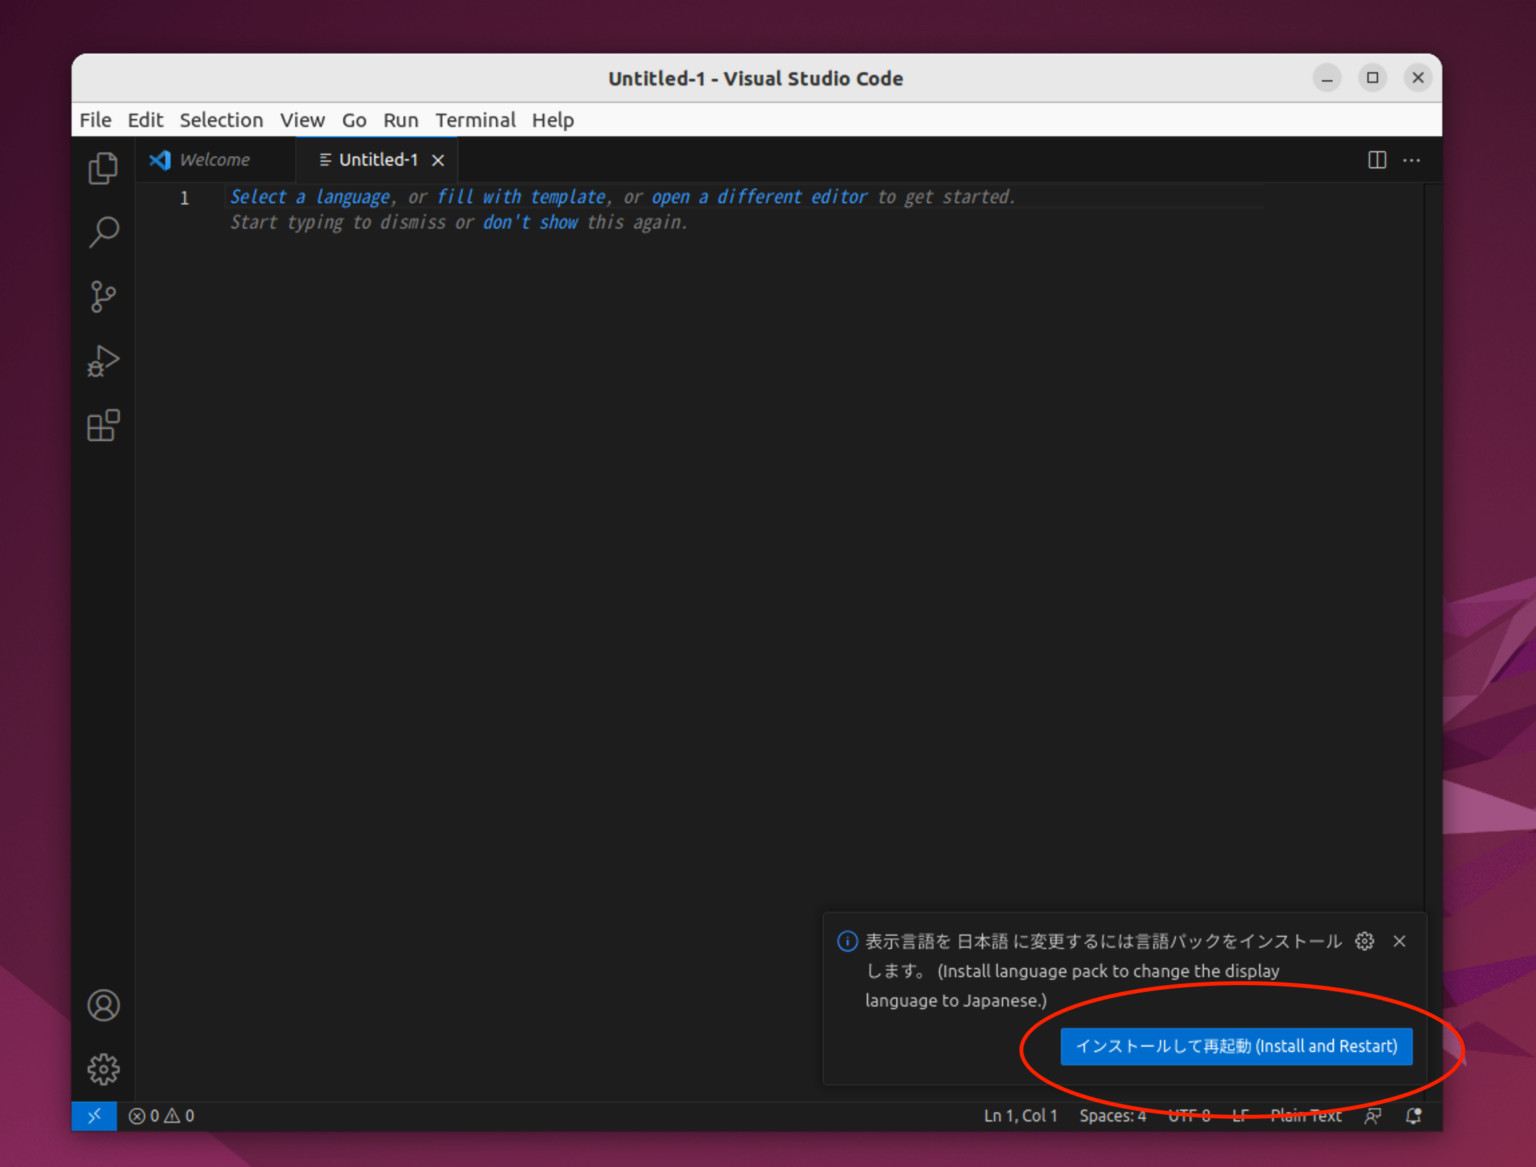Follow the don't show link
1536x1167 pixels.
click(x=530, y=222)
